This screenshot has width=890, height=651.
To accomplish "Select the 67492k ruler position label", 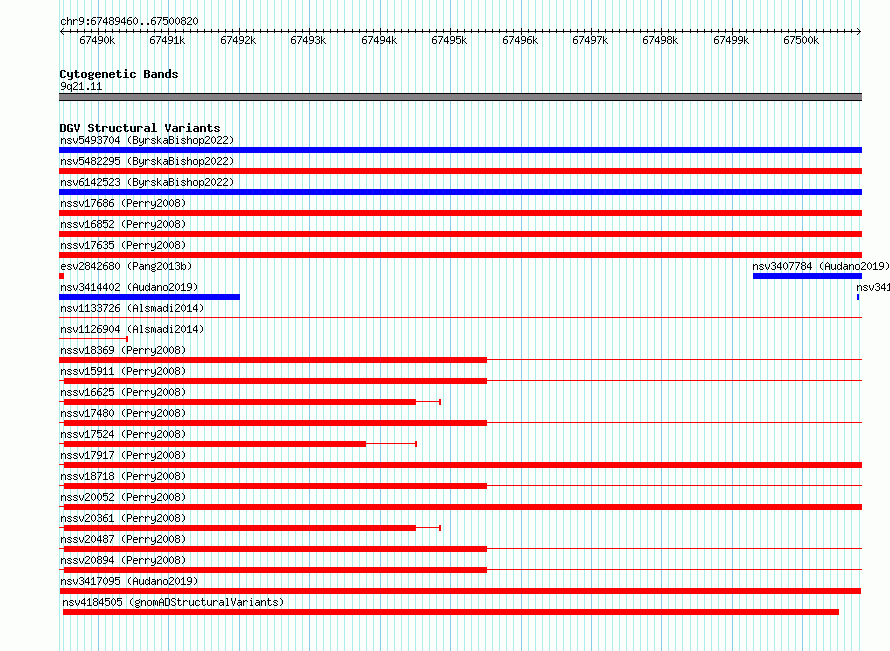I will coord(238,40).
